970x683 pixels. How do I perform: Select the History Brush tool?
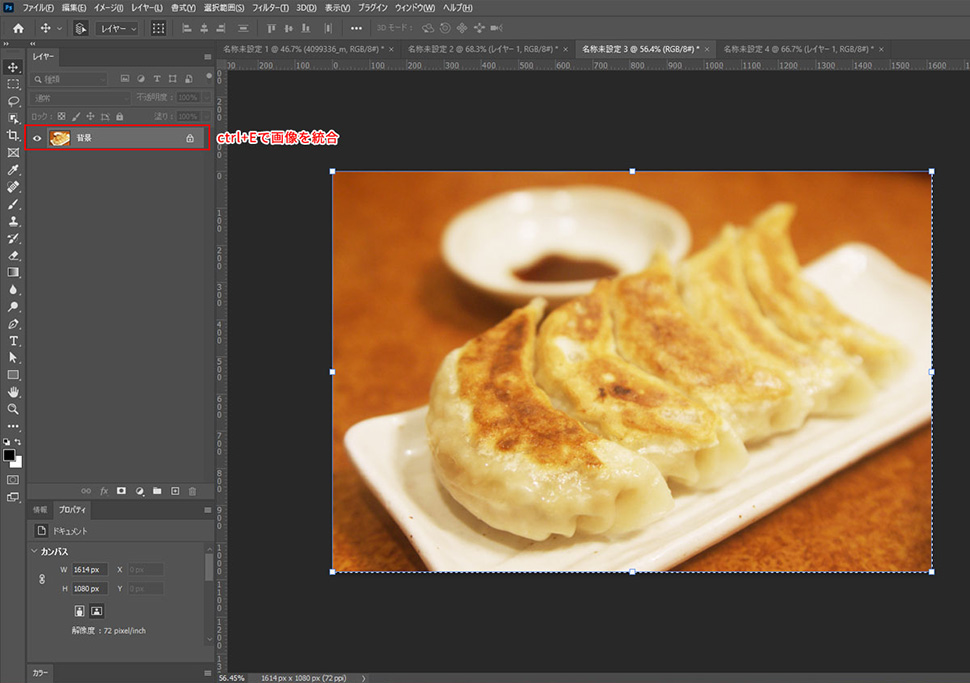tap(13, 238)
